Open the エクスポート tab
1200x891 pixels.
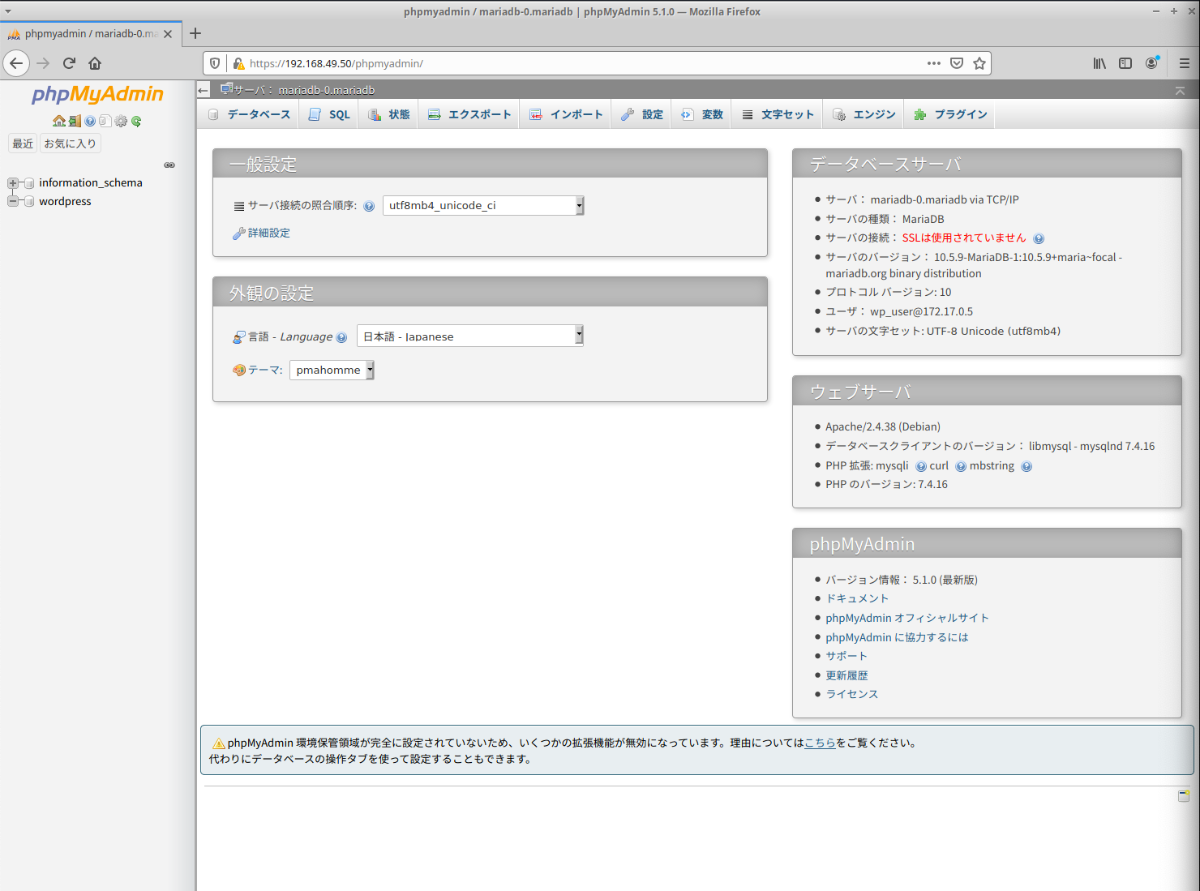pos(469,114)
